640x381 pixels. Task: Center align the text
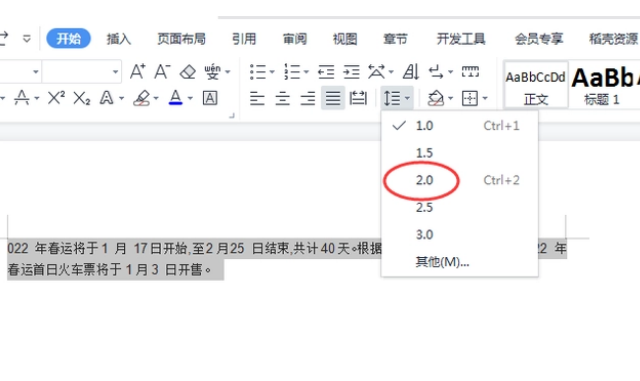tap(282, 98)
